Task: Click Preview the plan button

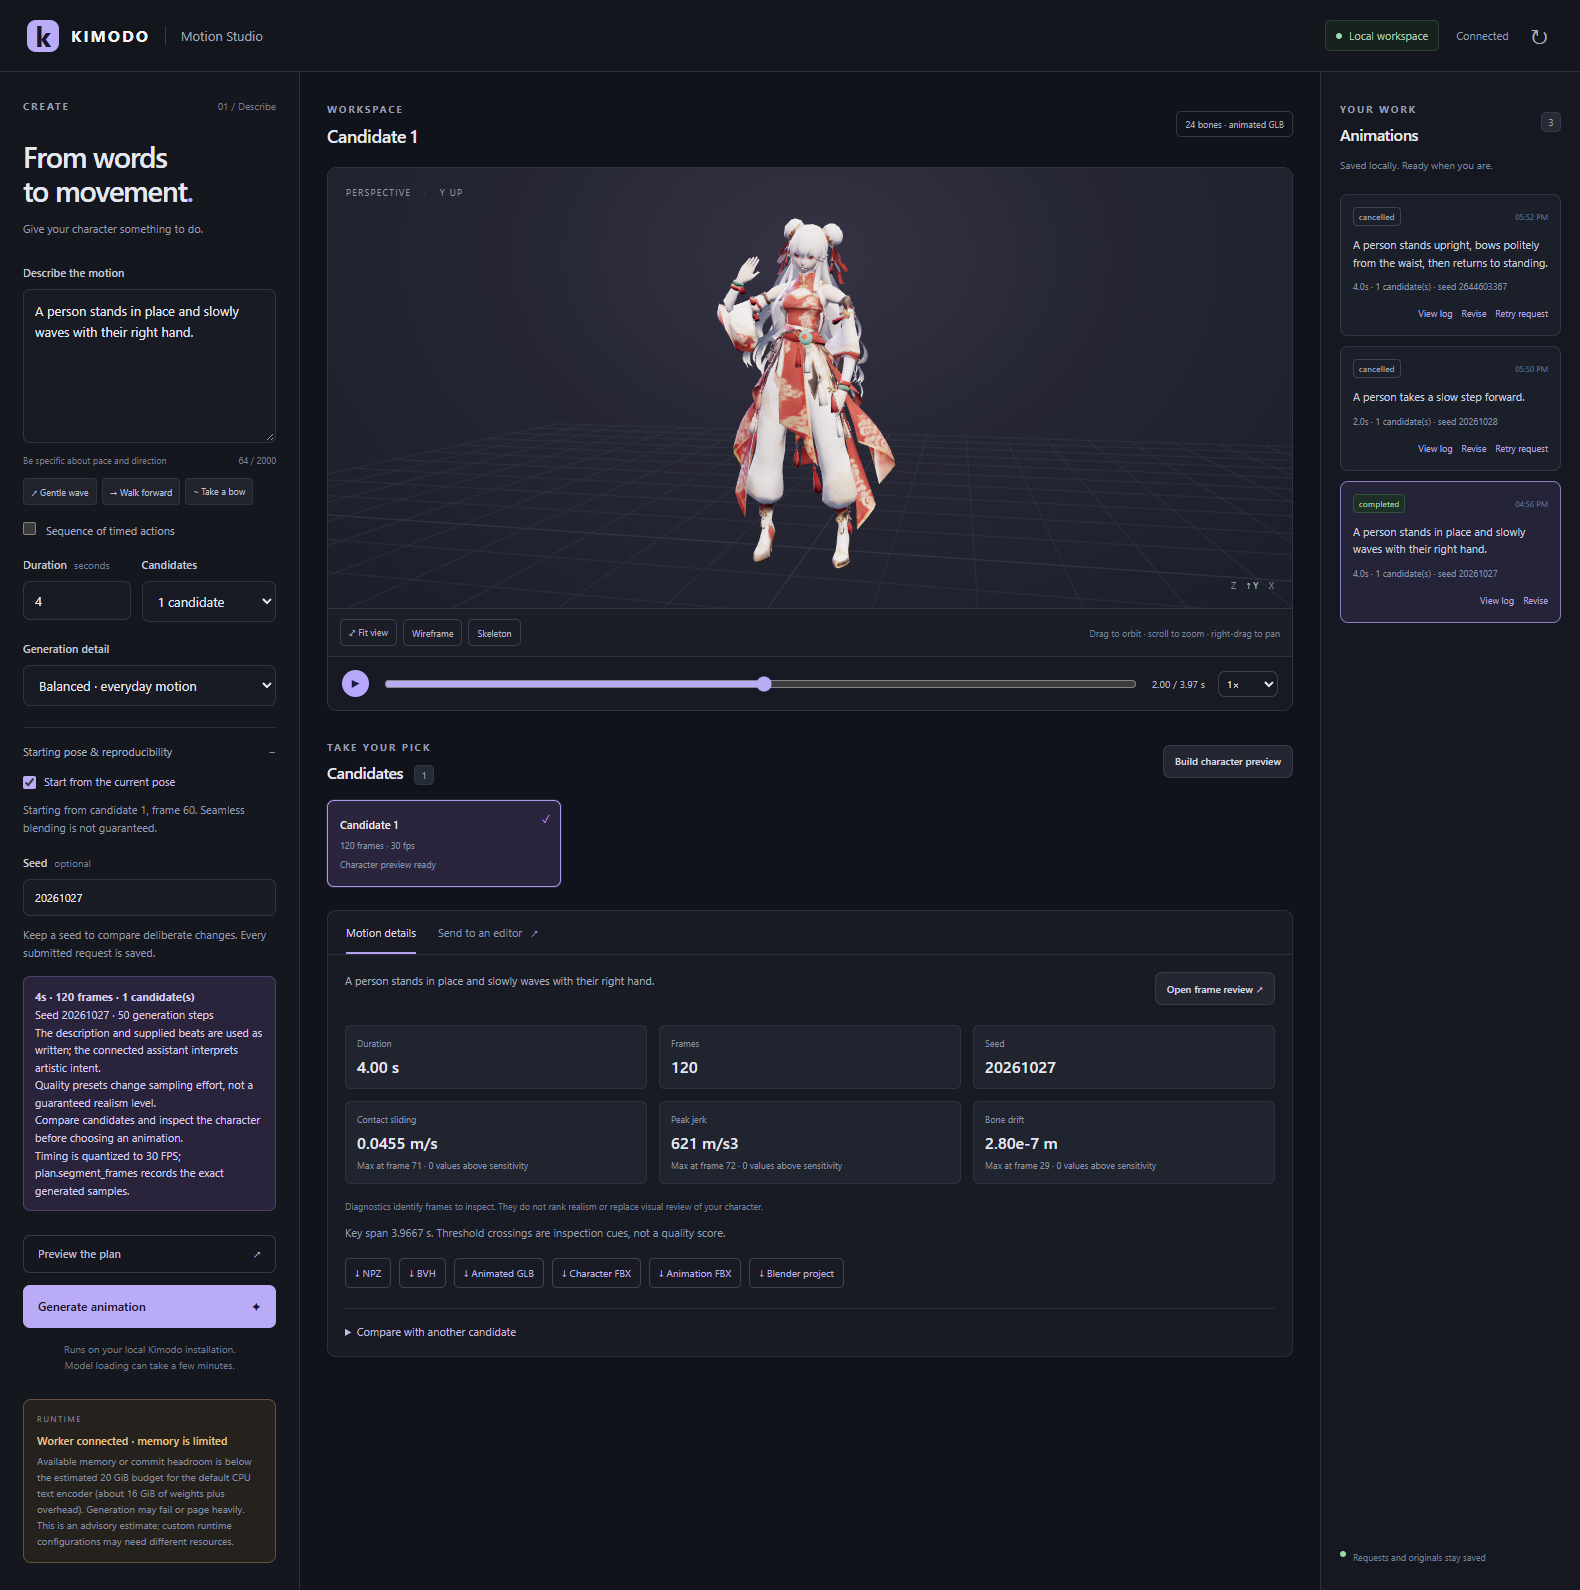Action: [149, 1254]
